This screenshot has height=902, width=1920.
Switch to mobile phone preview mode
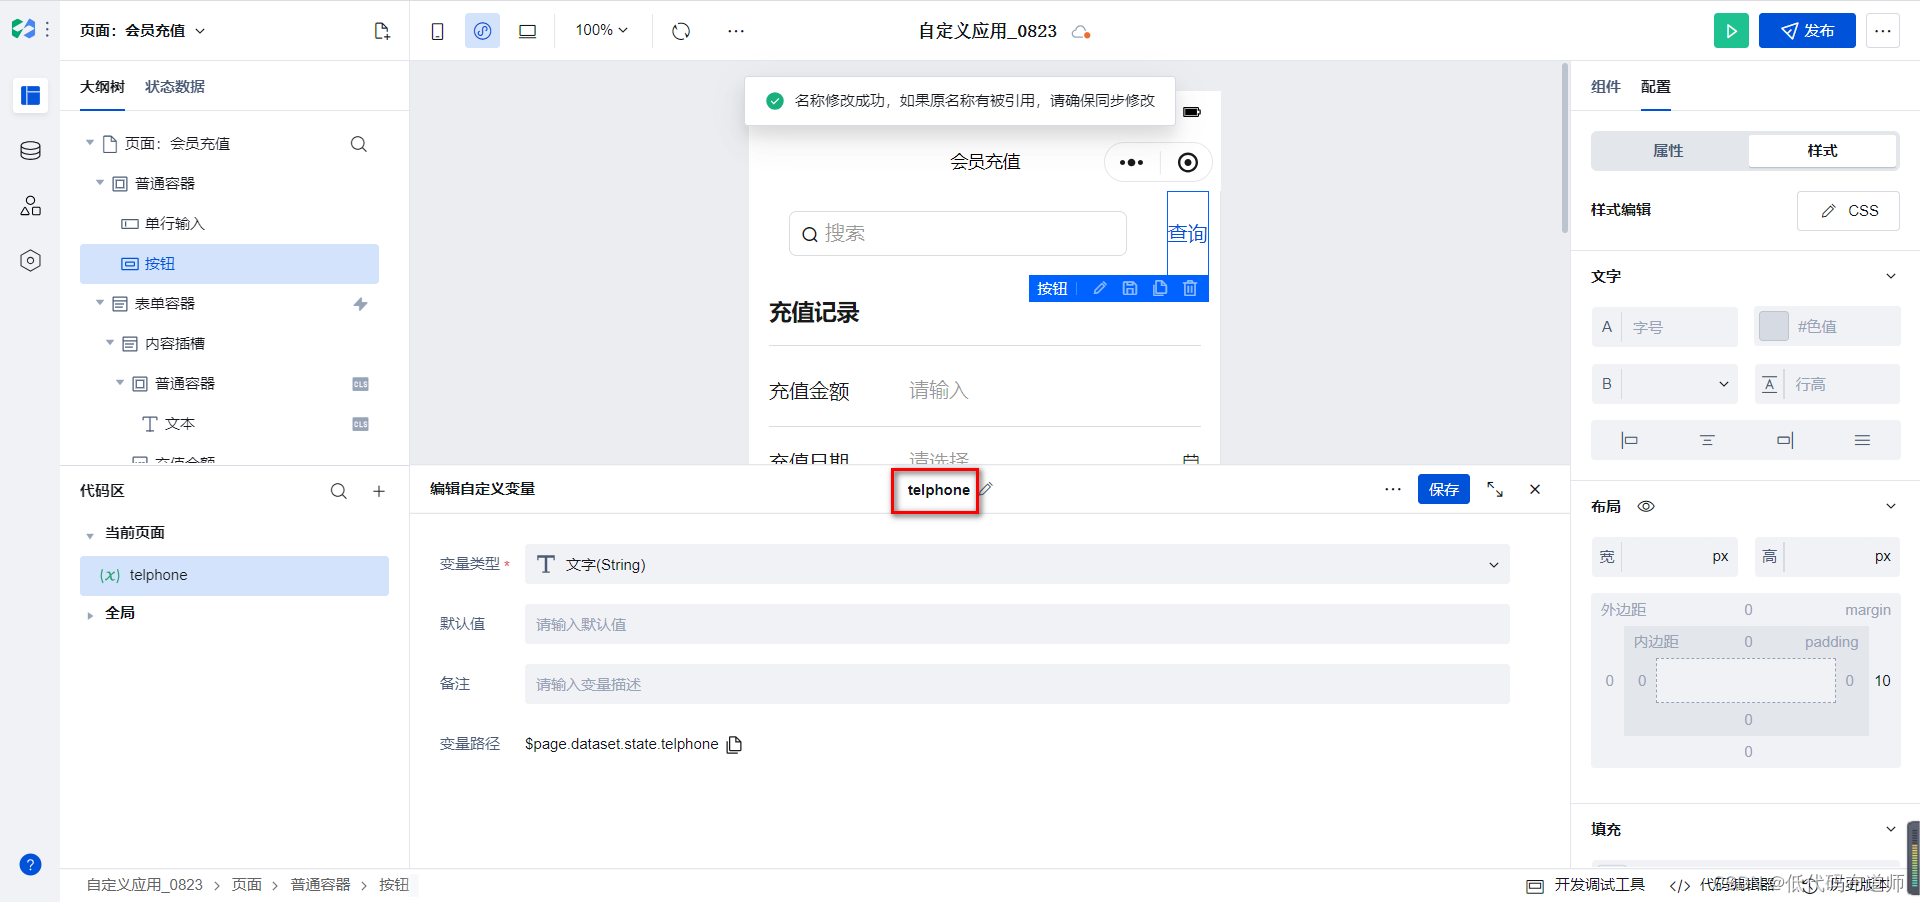tap(438, 31)
